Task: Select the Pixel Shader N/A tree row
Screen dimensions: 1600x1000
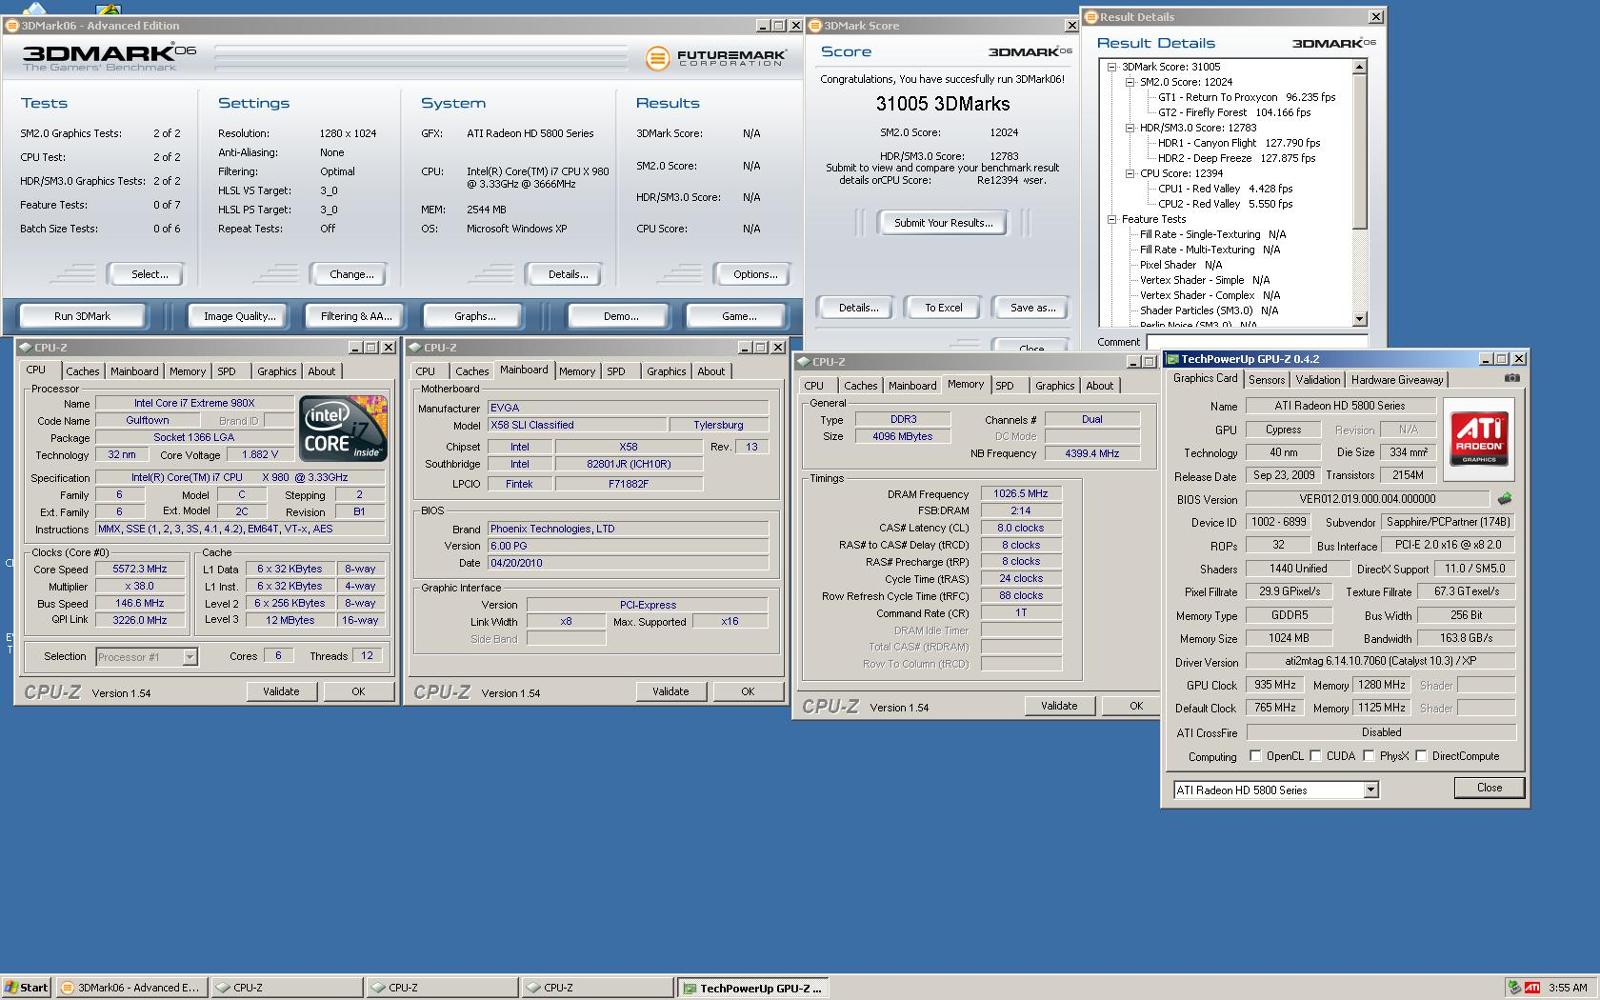Action: tap(1181, 265)
